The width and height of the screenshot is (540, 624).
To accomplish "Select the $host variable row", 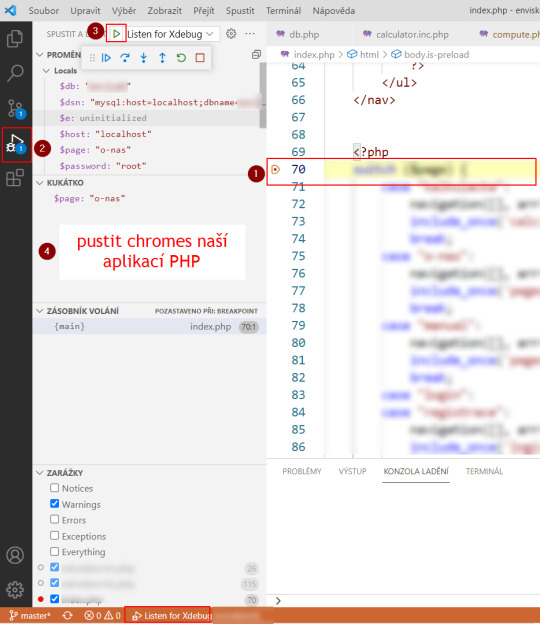I will (x=146, y=134).
